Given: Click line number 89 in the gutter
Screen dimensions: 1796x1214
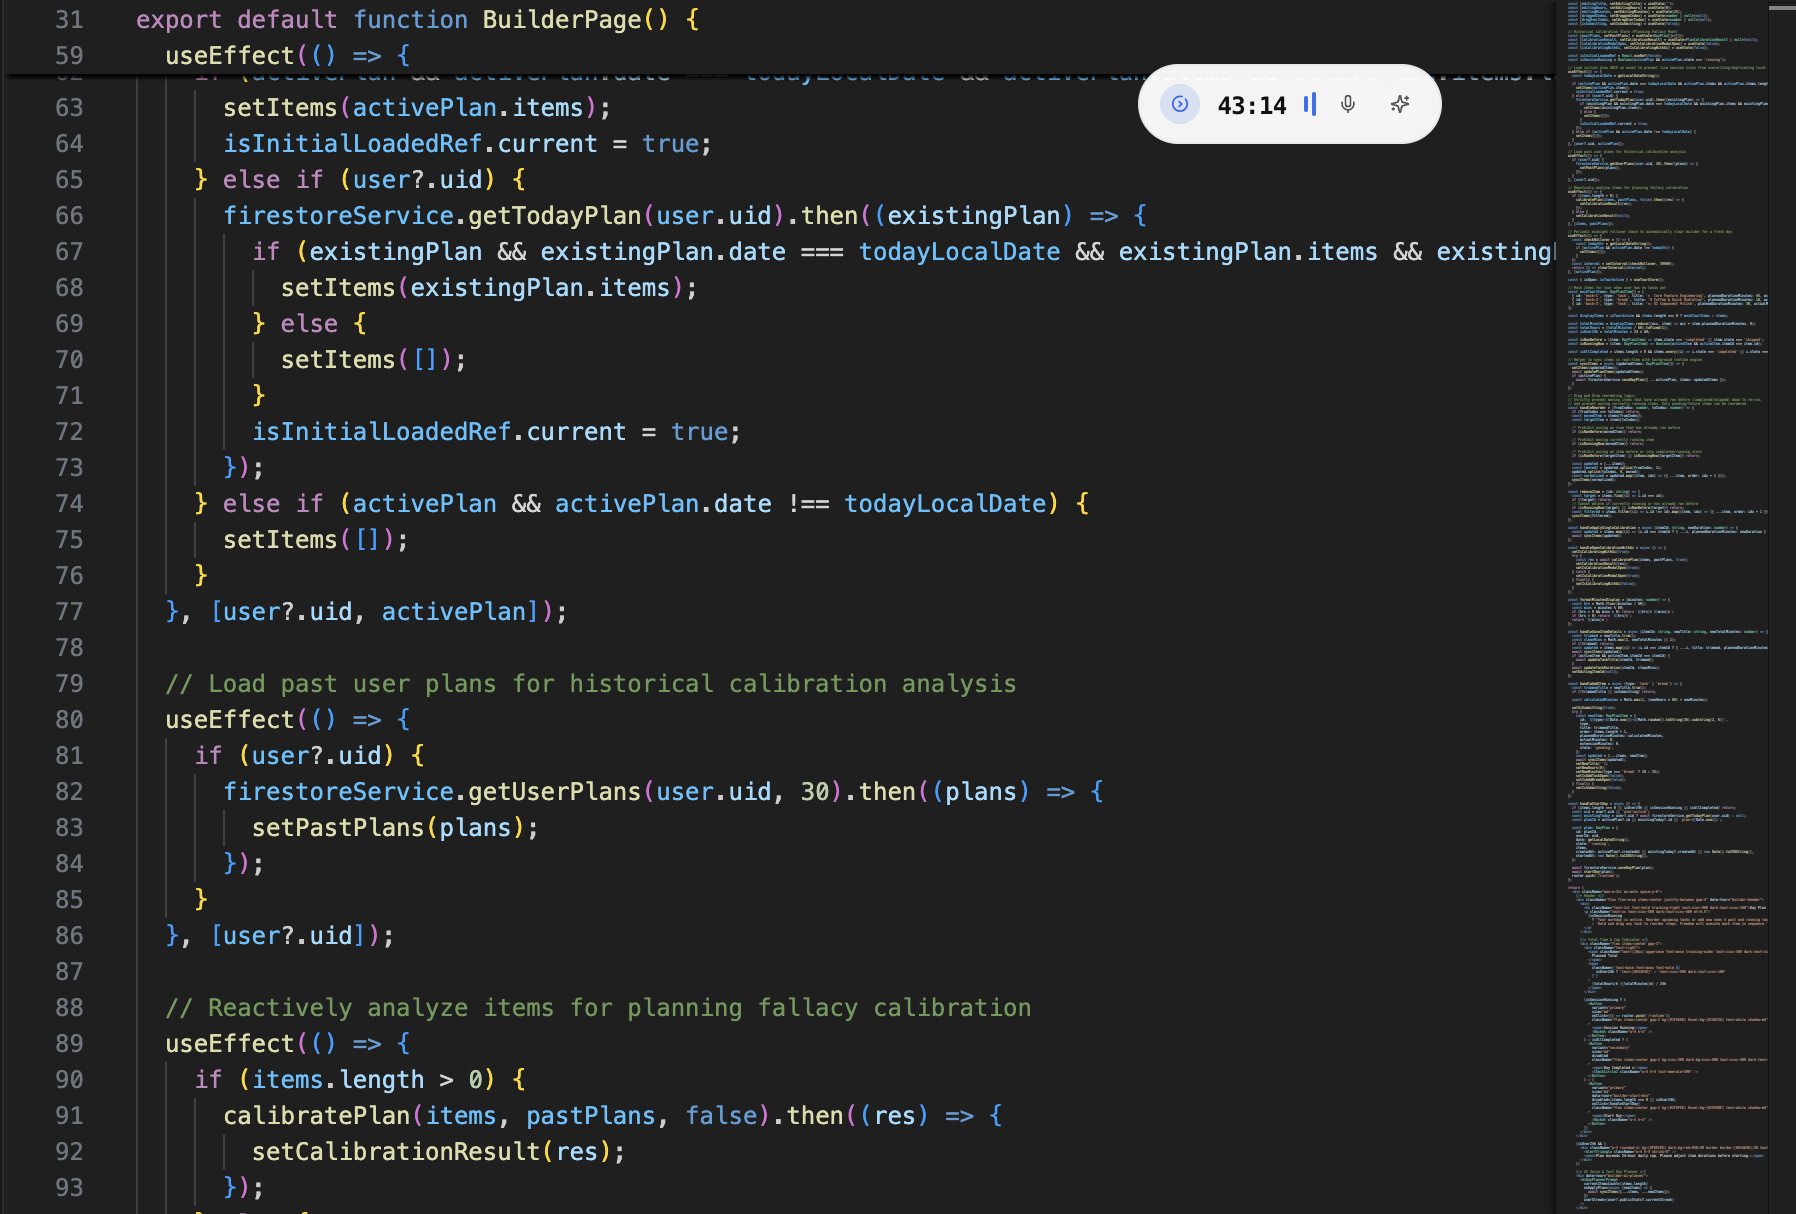Looking at the screenshot, I should 69,1043.
